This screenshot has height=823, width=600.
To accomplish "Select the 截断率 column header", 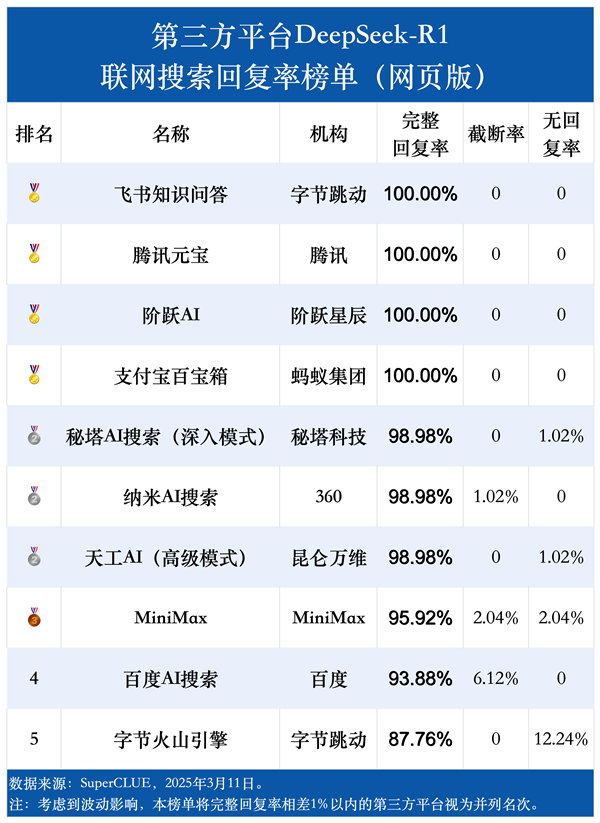I will [x=496, y=134].
